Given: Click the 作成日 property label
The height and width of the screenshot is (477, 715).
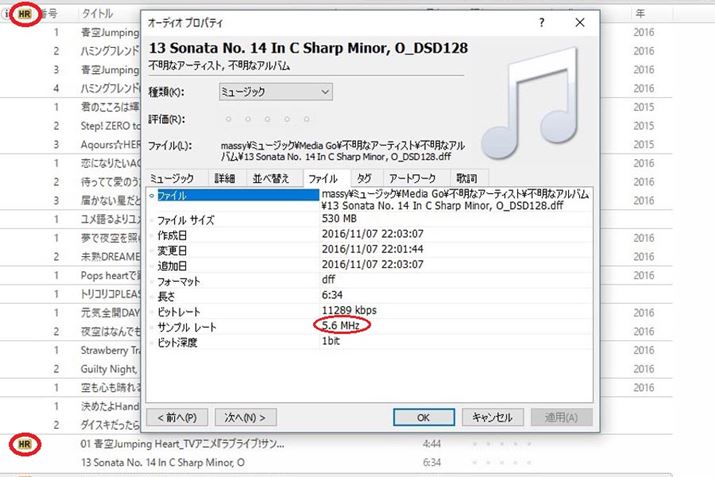Looking at the screenshot, I should click(172, 236).
